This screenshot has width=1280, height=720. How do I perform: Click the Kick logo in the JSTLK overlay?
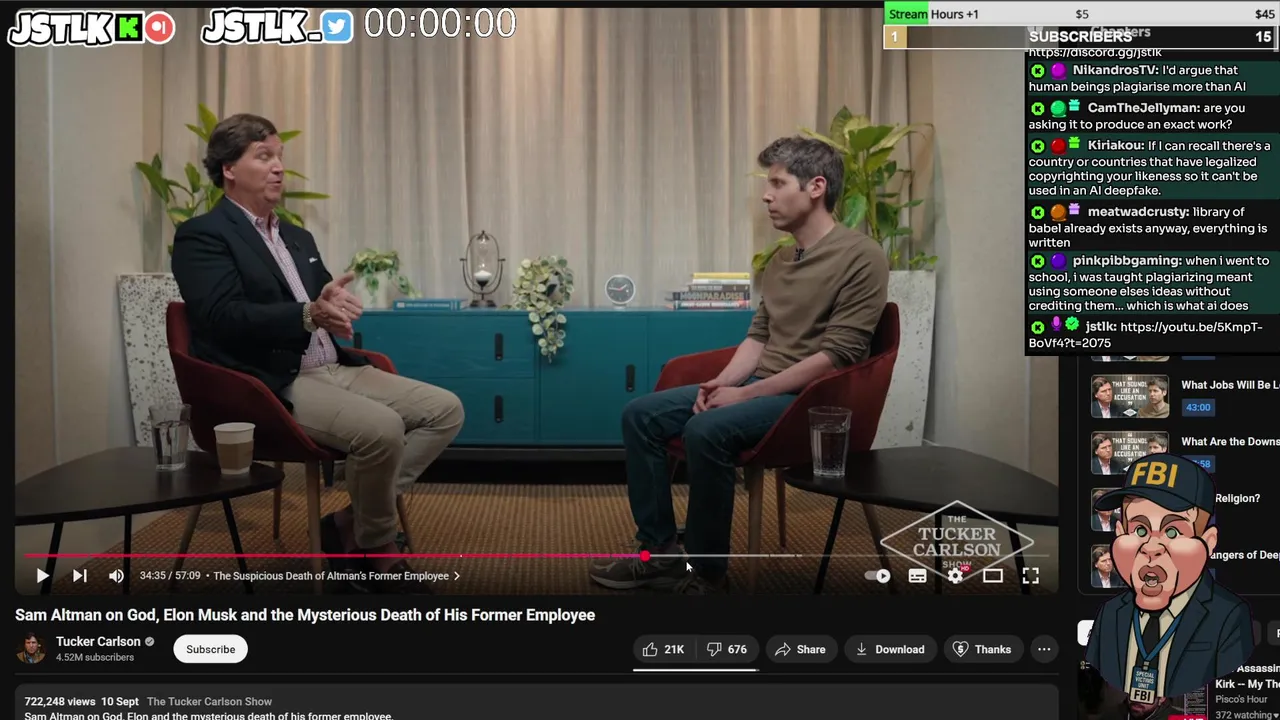[129, 28]
